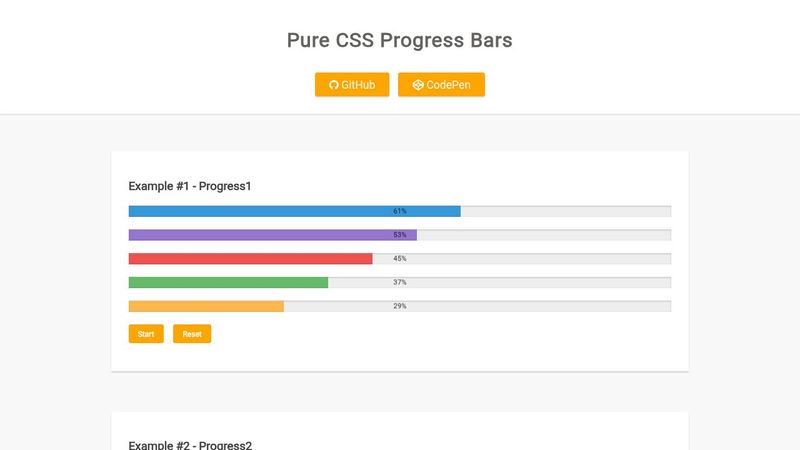Click the GitHub octocat icon
This screenshot has width=800, height=450.
(x=334, y=85)
